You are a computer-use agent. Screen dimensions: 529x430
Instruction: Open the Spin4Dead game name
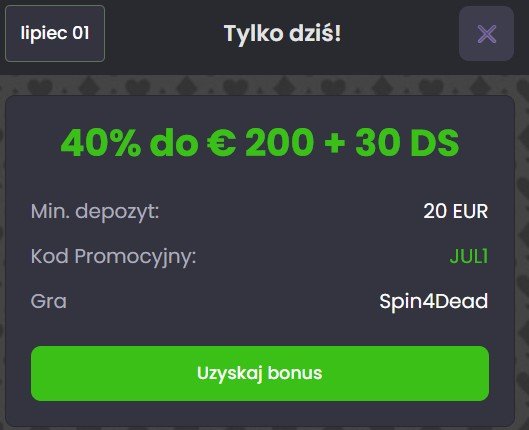tap(434, 301)
